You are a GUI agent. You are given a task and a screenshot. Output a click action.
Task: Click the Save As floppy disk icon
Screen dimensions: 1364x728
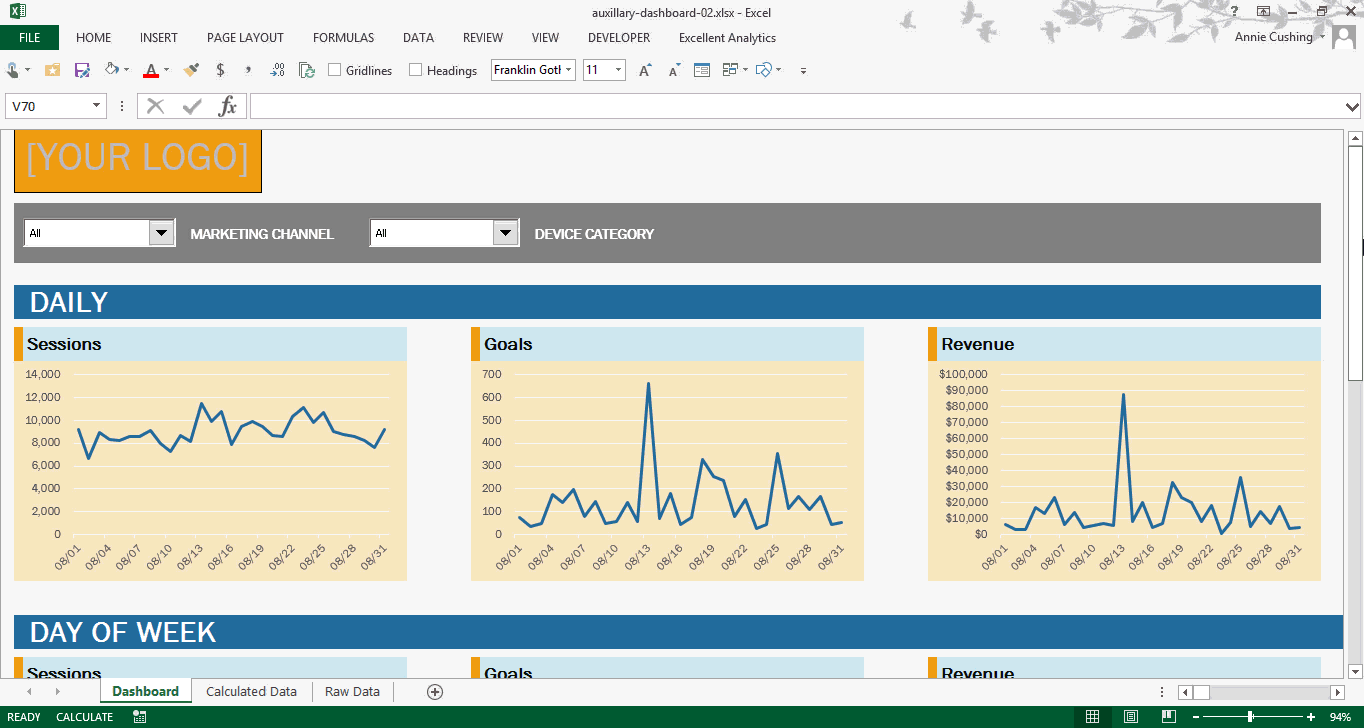pyautogui.click(x=82, y=70)
